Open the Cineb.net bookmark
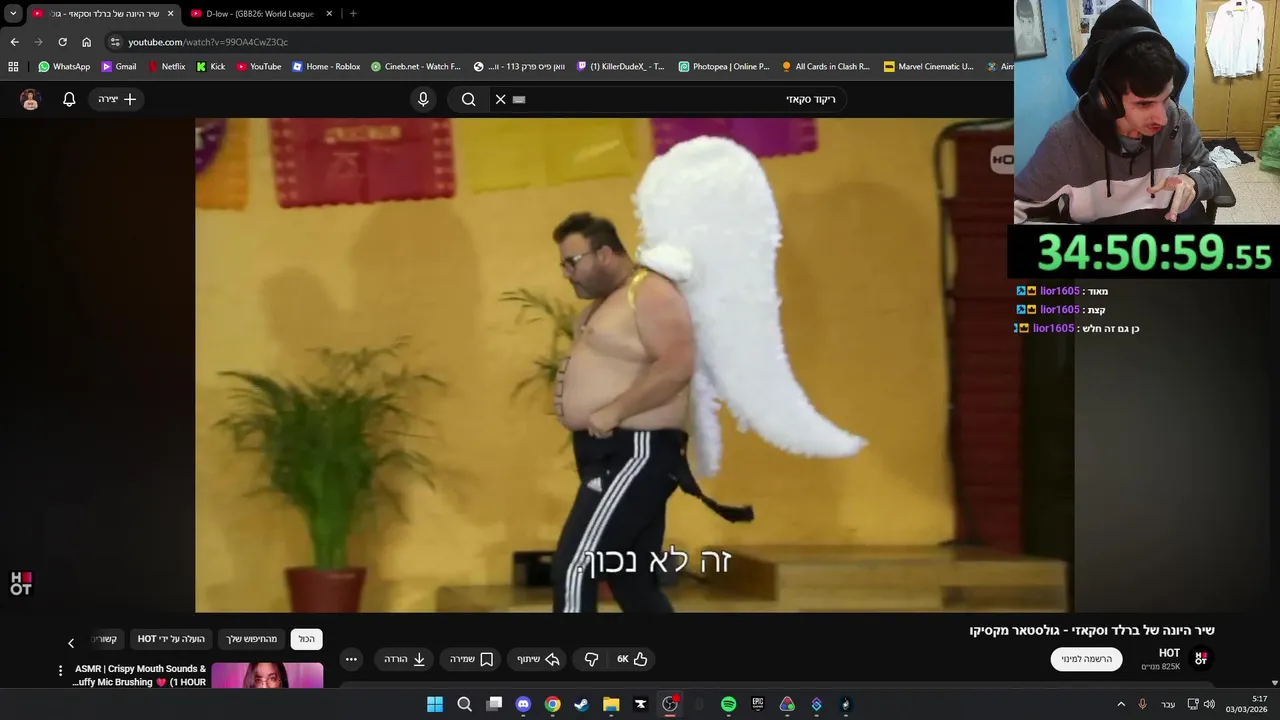Screen dimensions: 1280x720 point(416,67)
